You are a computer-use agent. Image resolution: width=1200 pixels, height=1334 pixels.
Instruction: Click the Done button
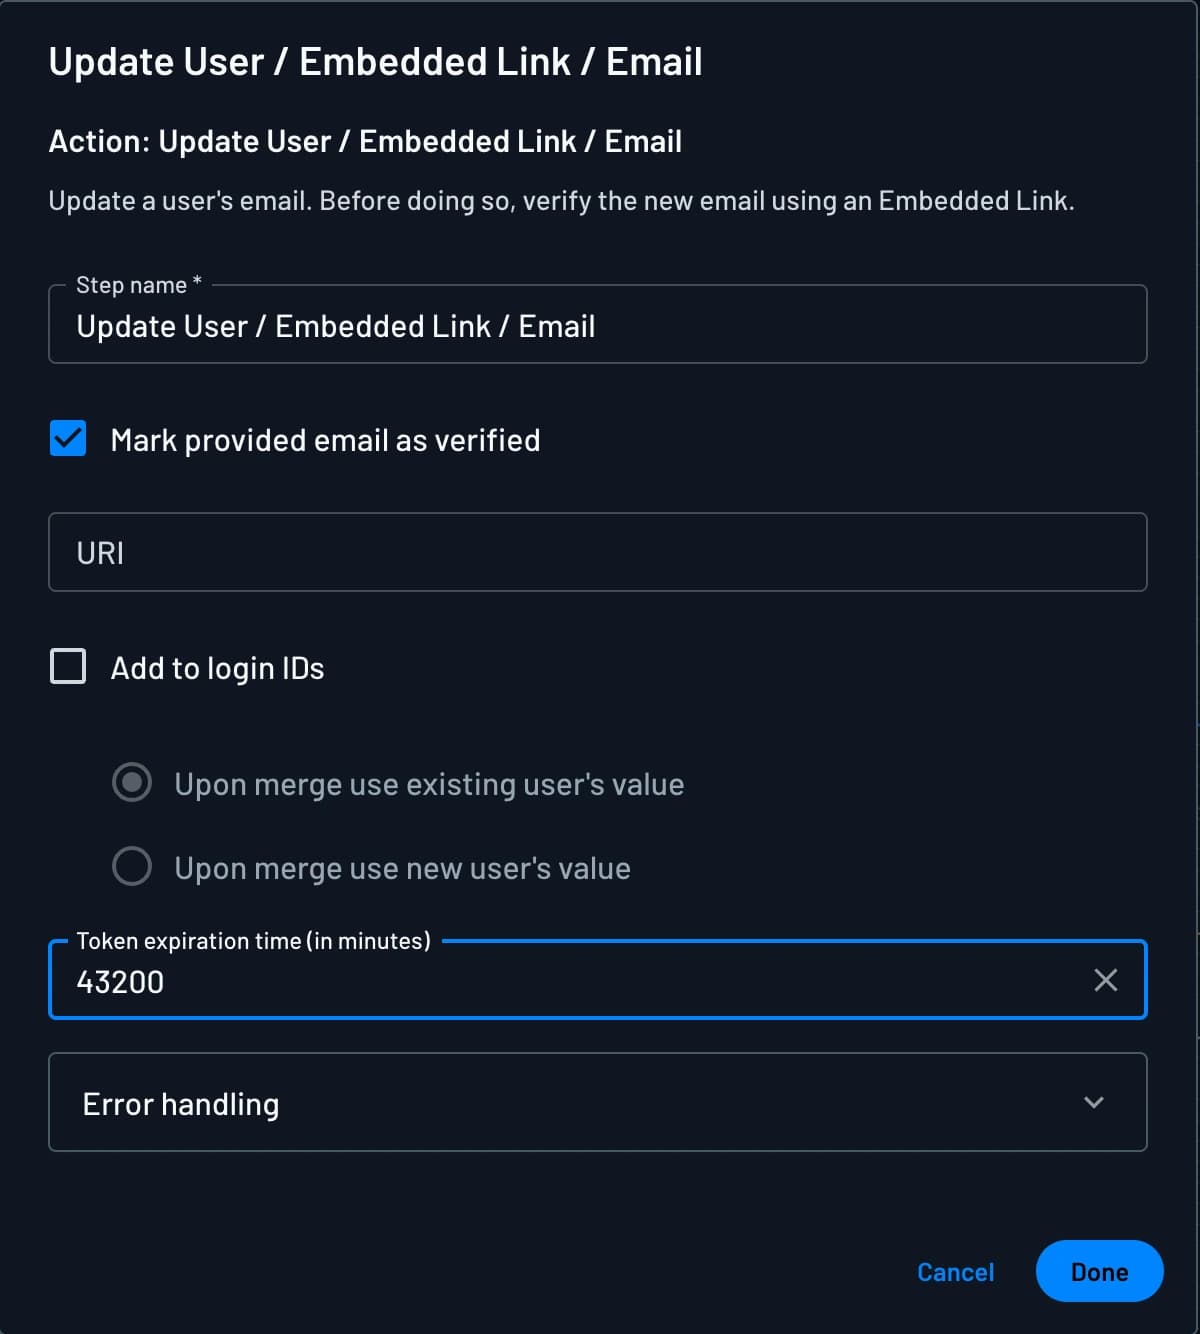pos(1099,1271)
